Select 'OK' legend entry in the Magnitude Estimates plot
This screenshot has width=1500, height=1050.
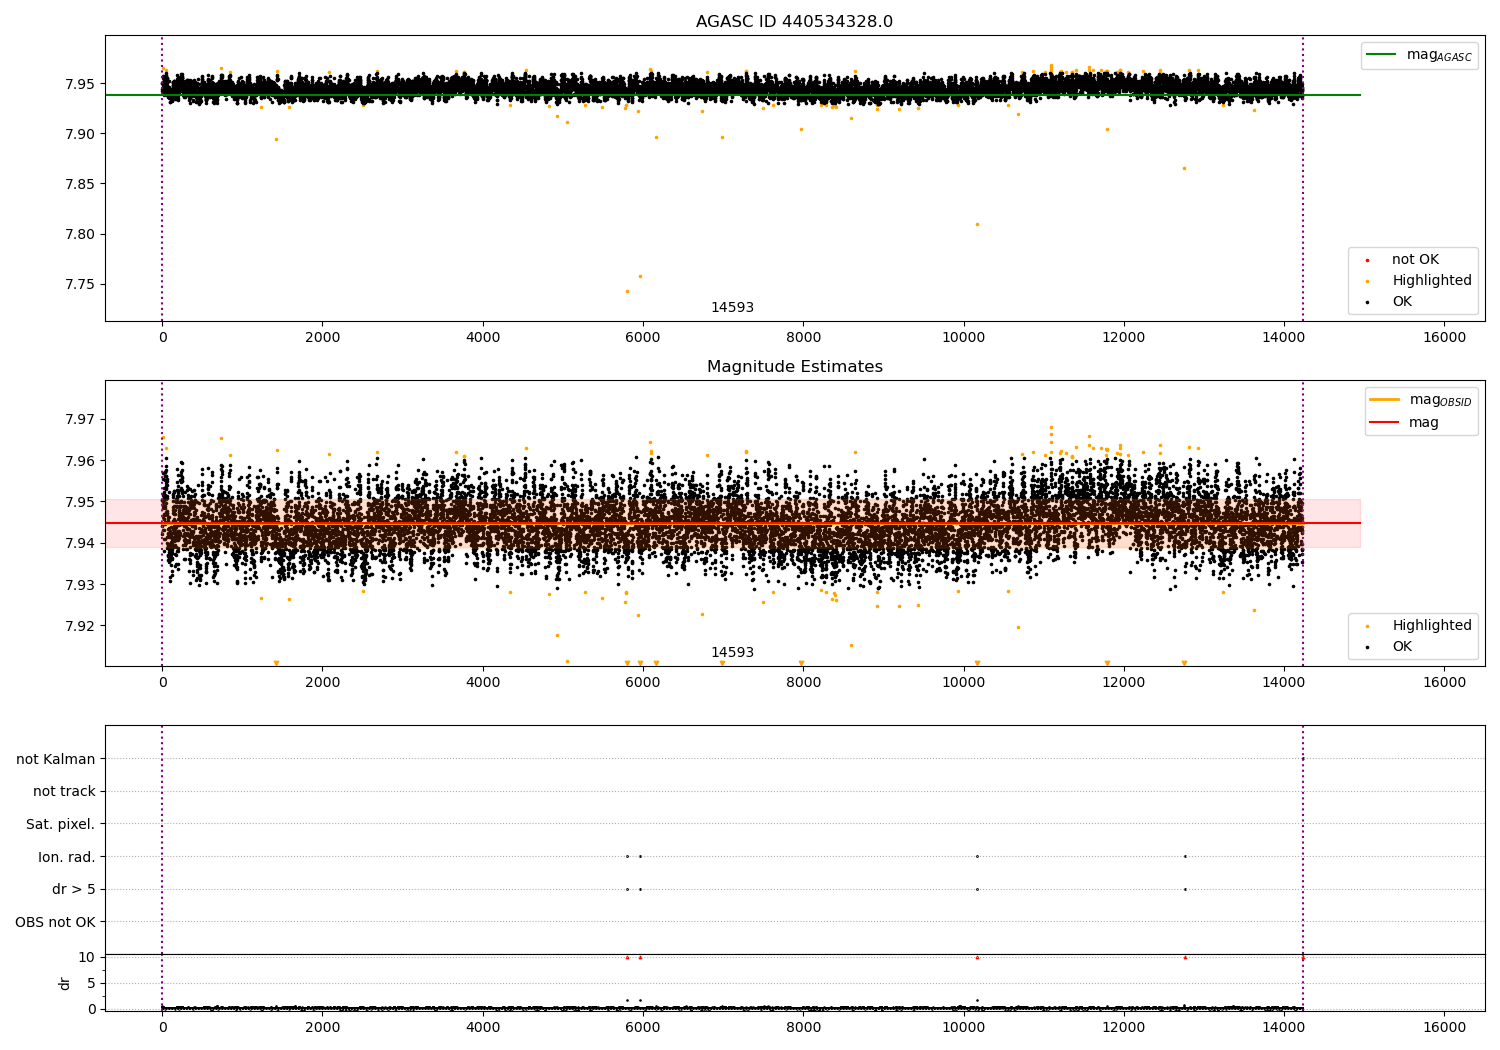pos(1402,647)
